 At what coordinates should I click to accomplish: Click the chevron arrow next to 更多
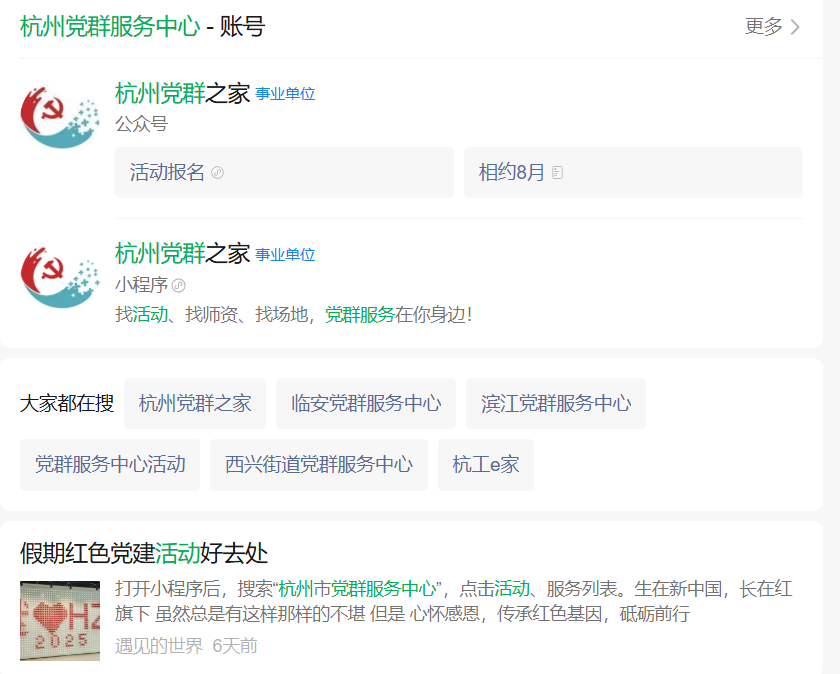pos(795,27)
